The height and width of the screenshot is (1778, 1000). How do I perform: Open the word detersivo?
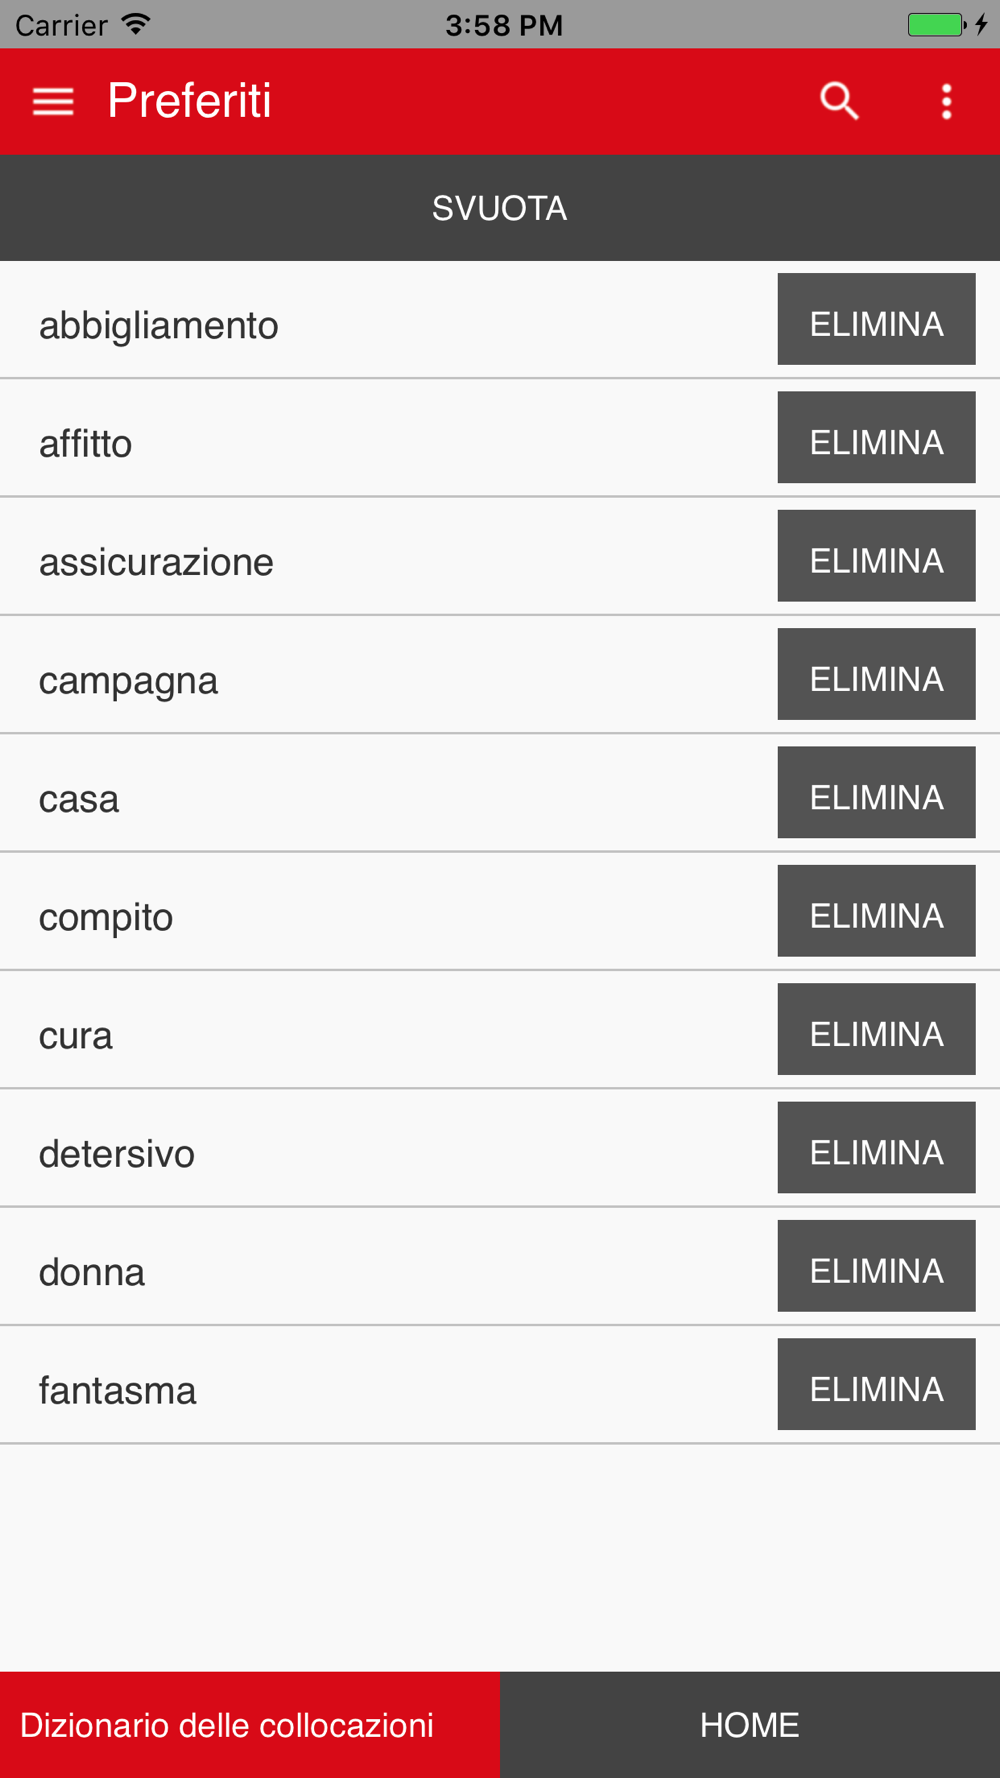[x=117, y=1154]
